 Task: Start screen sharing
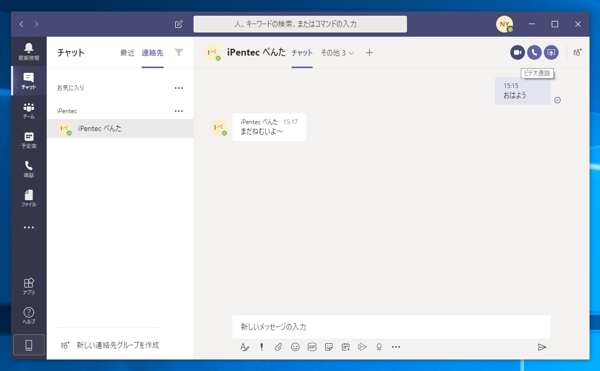click(x=551, y=52)
